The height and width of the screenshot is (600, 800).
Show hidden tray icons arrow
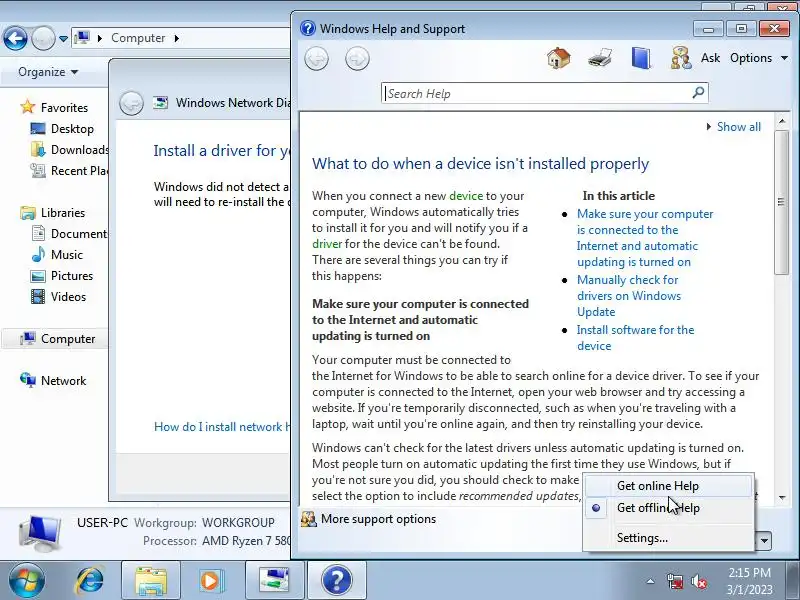tap(651, 581)
